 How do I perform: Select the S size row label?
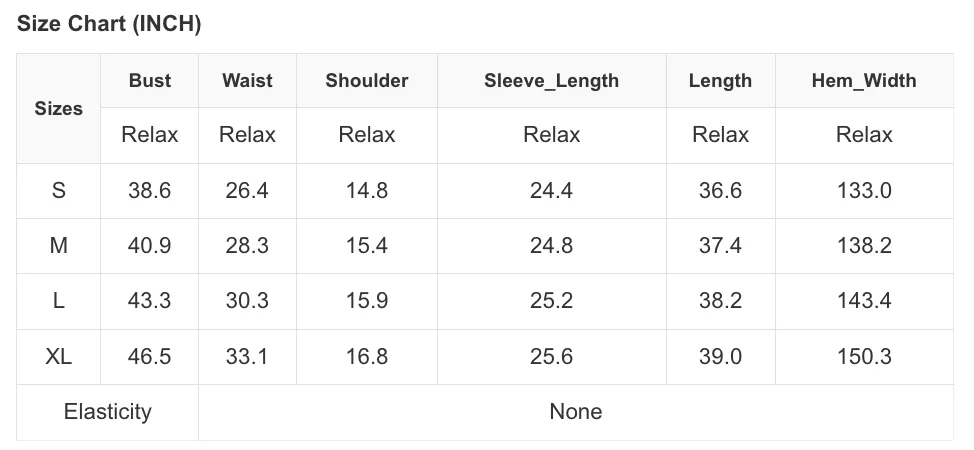click(x=58, y=190)
